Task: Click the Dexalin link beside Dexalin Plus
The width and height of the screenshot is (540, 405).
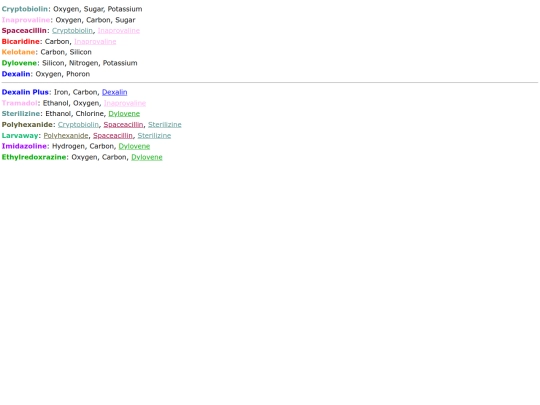Action: (x=115, y=92)
